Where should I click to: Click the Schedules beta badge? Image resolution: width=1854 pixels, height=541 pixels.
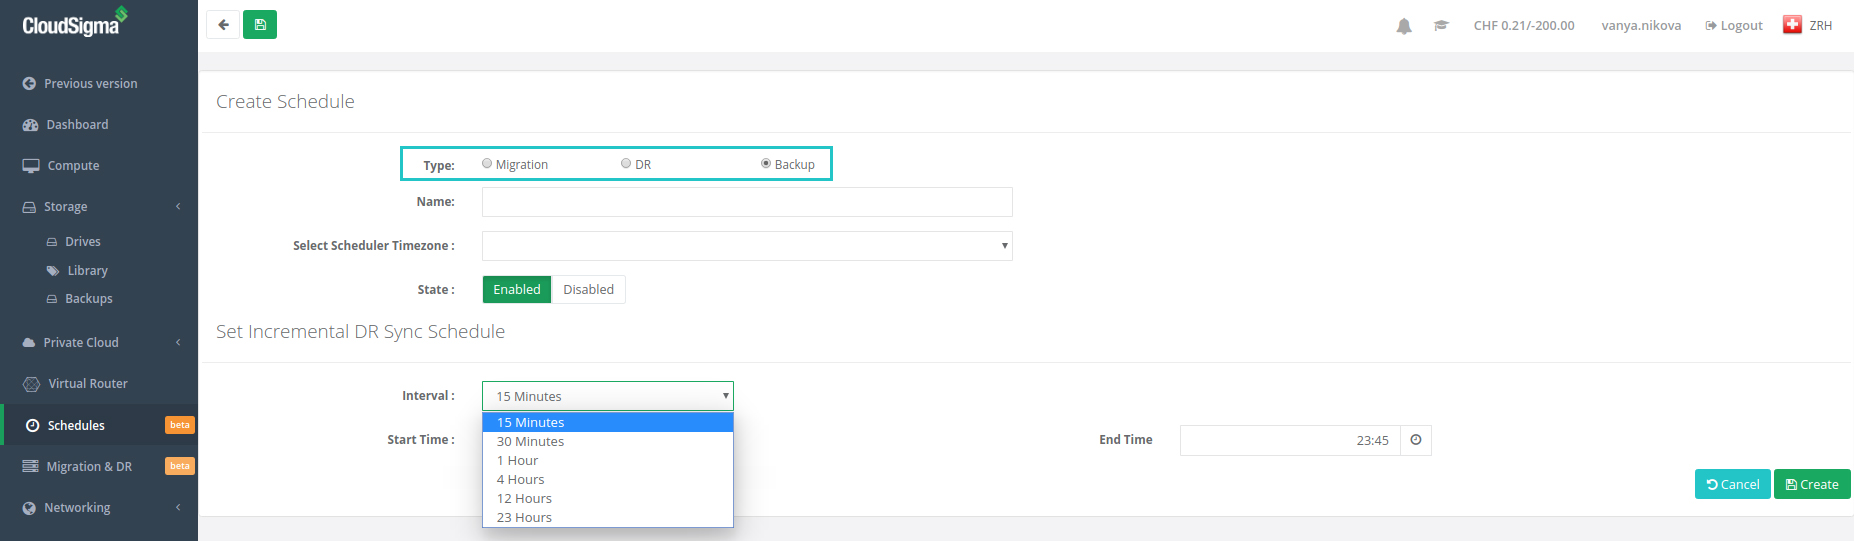click(x=180, y=425)
